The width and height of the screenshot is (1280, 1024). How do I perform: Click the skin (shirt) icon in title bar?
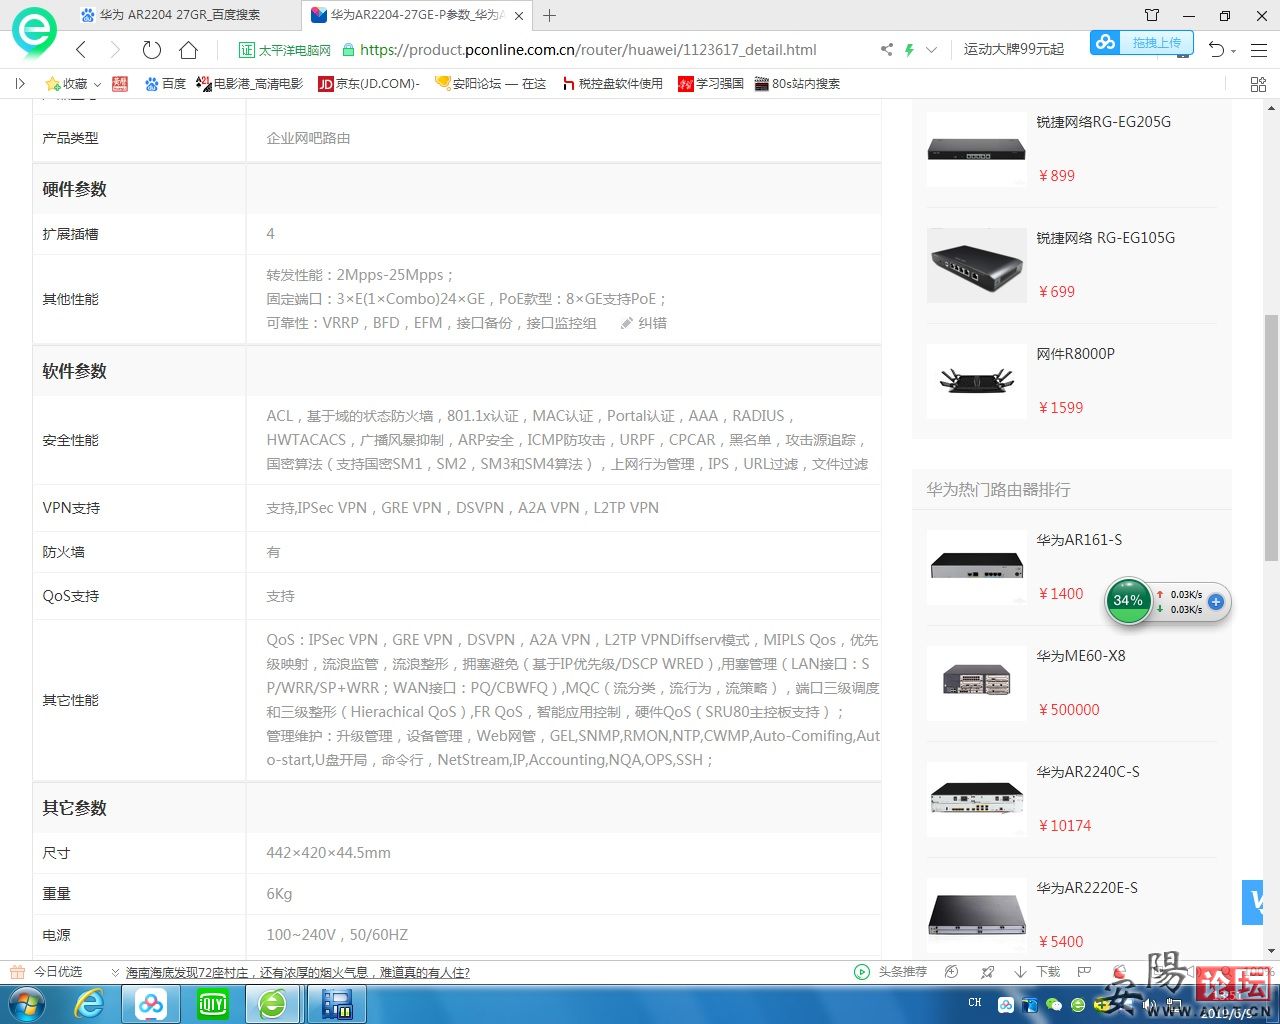(1152, 15)
